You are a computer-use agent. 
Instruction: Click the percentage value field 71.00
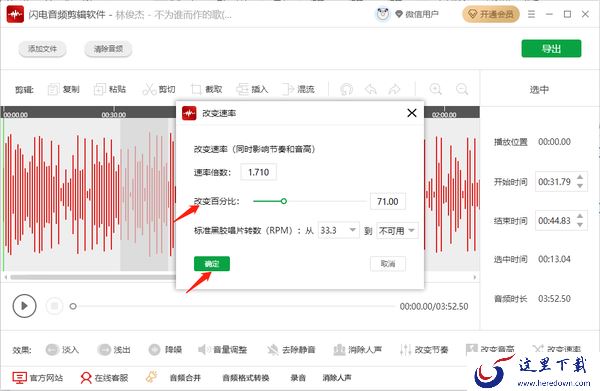tap(388, 201)
